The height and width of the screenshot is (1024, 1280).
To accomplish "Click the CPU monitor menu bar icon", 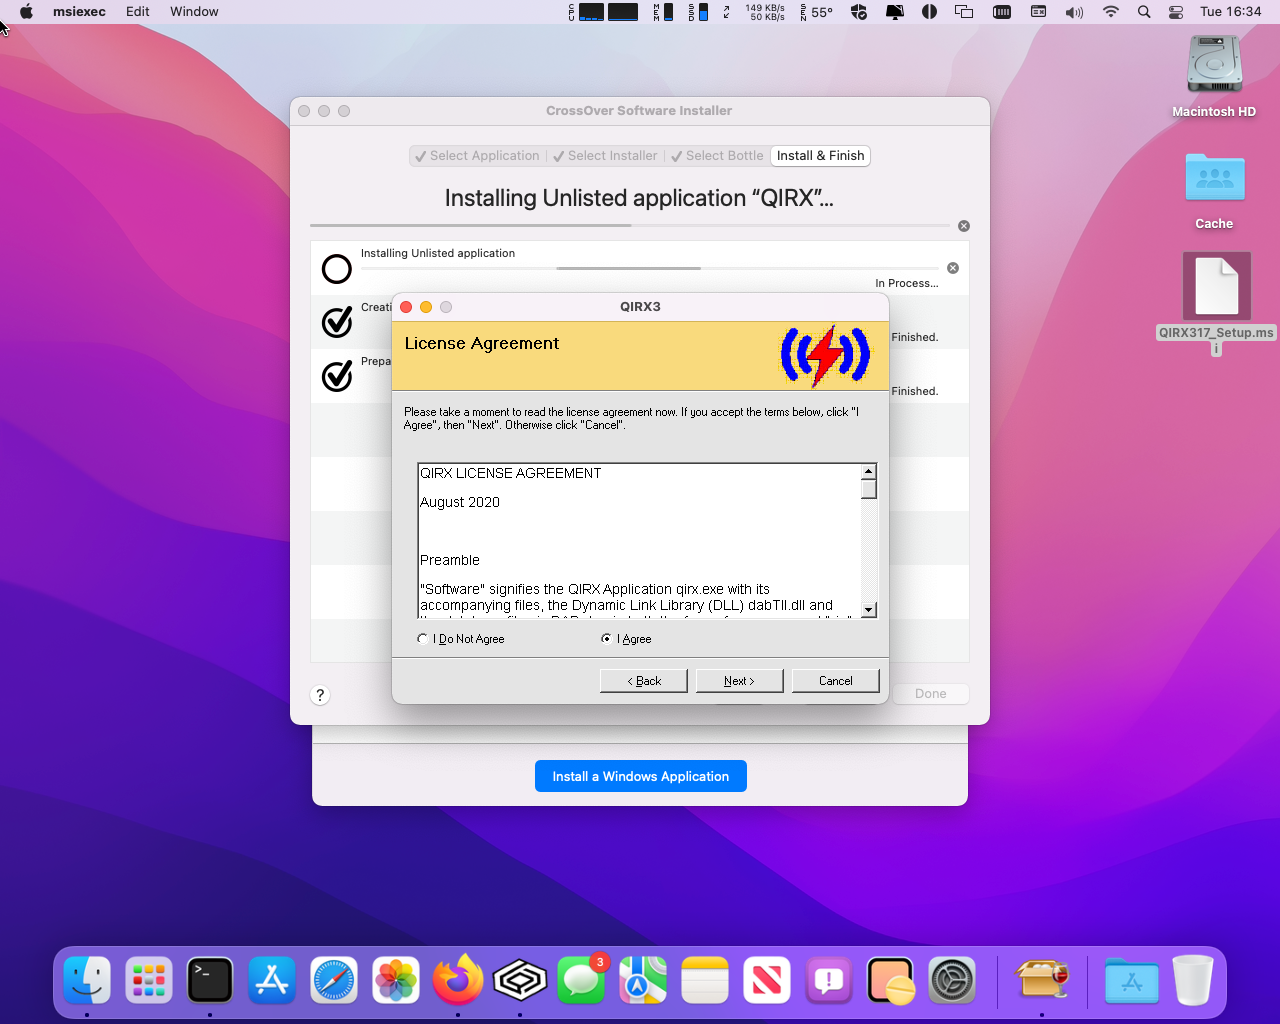I will coord(604,12).
